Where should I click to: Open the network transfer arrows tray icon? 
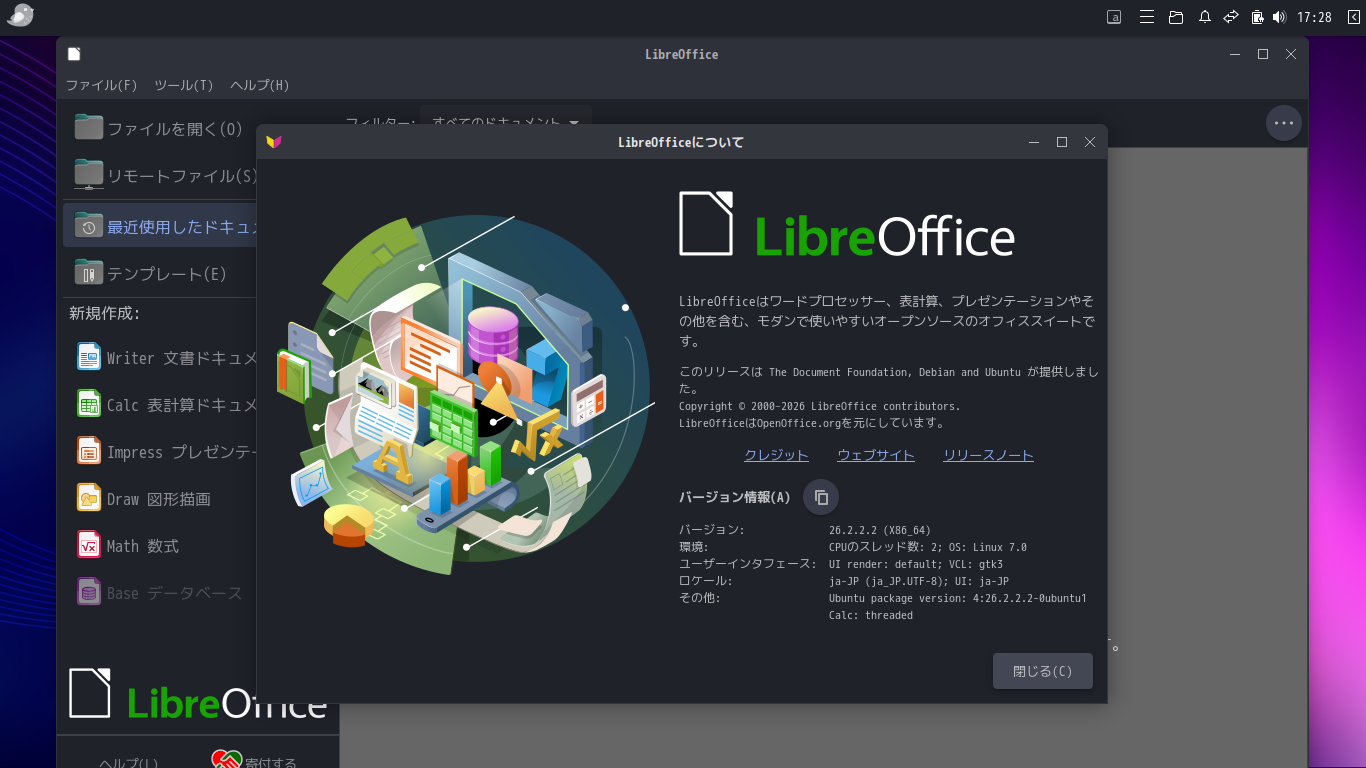pyautogui.click(x=1231, y=17)
